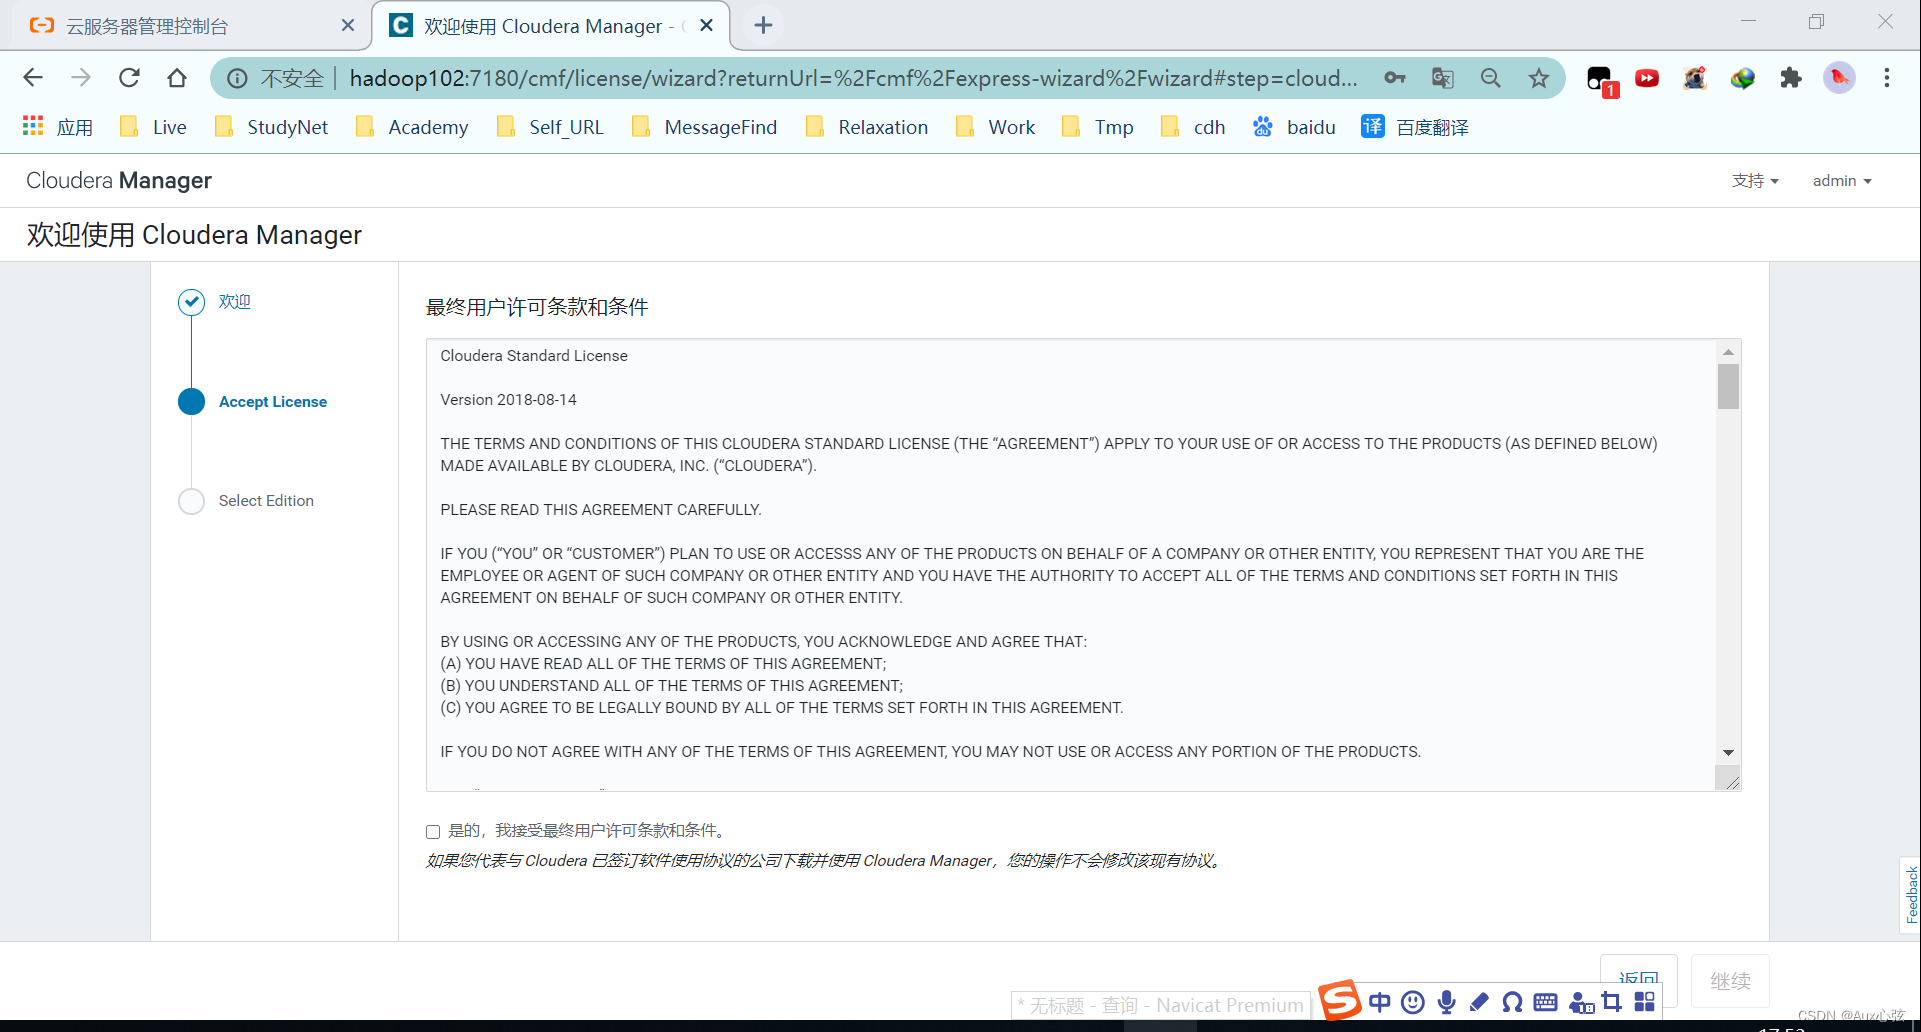Bookmark this page using the star icon
The image size is (1921, 1032).
tap(1539, 77)
